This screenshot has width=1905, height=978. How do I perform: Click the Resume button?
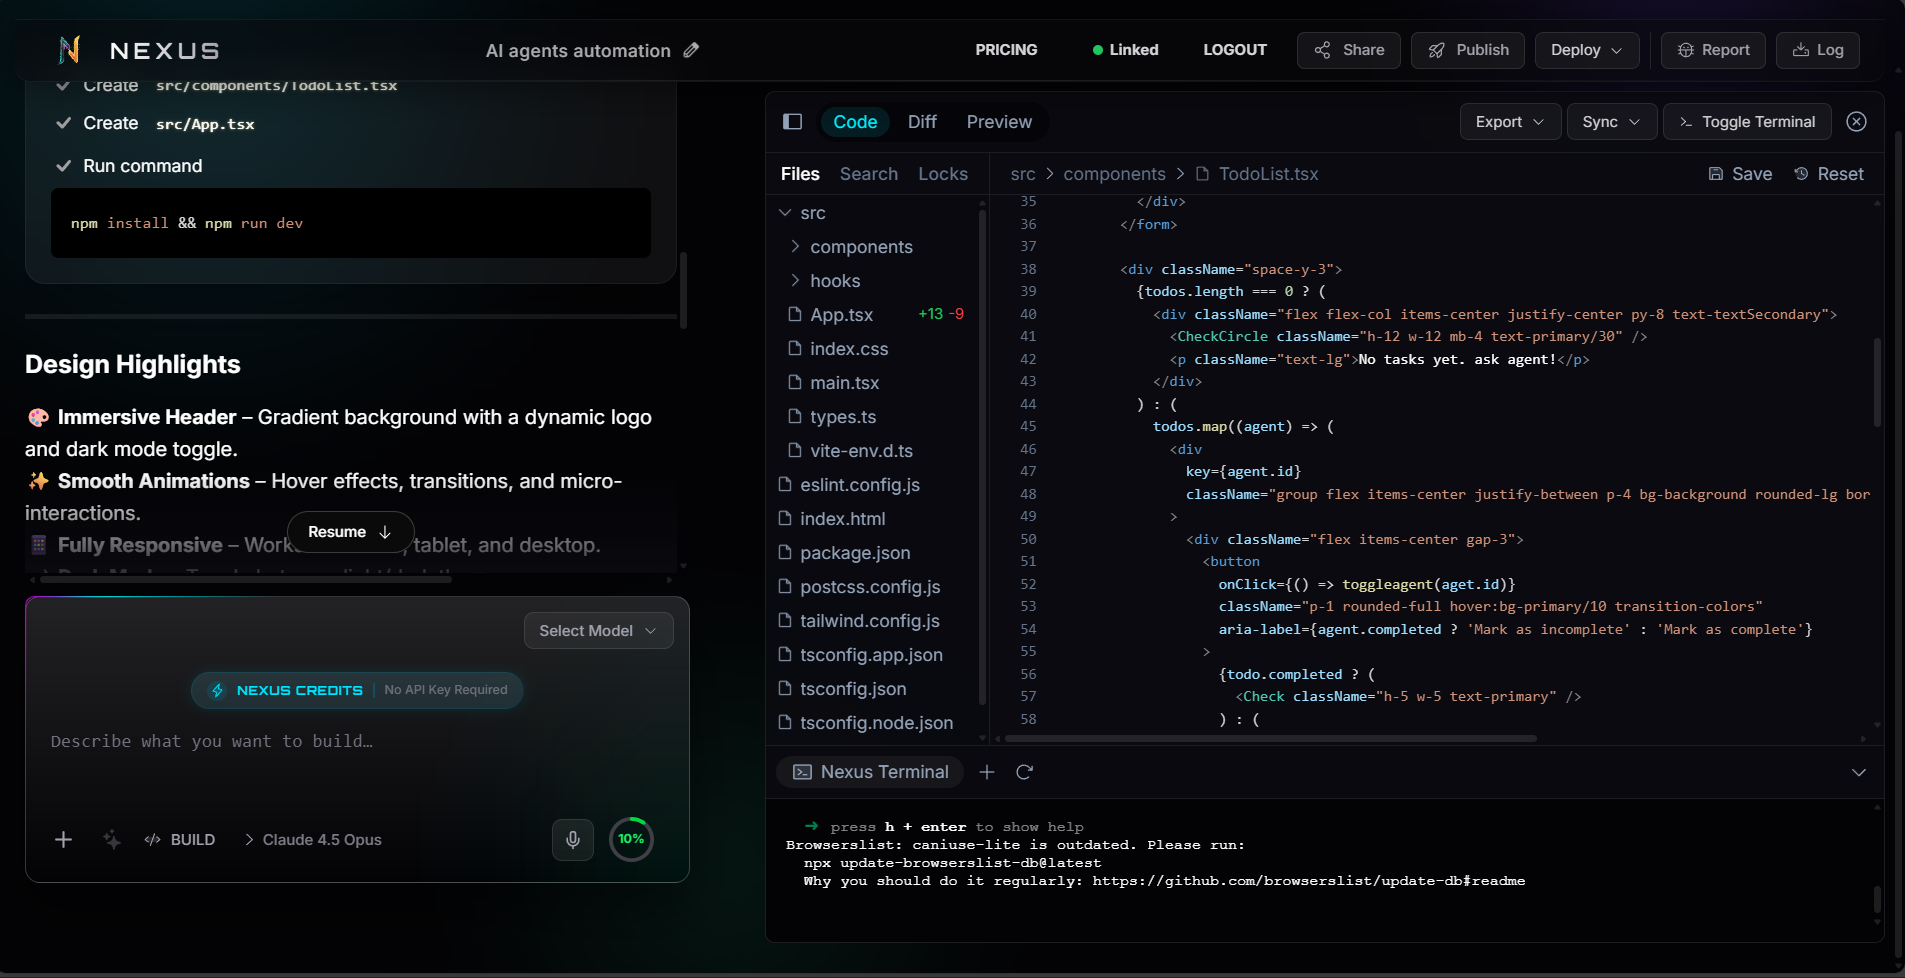tap(350, 532)
